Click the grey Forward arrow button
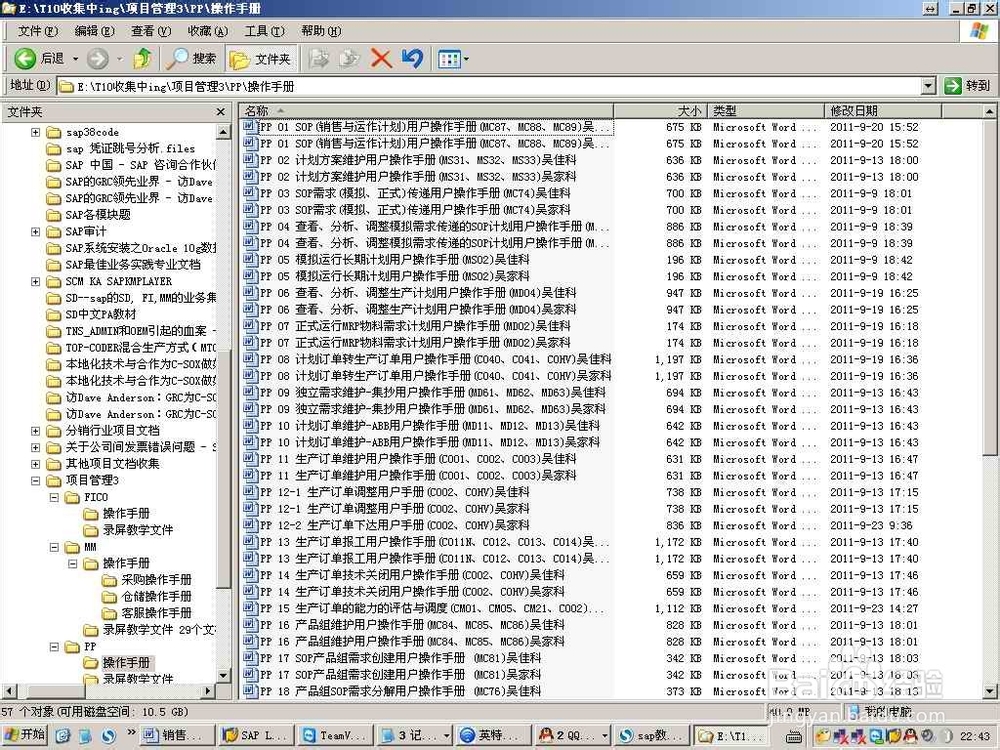Screen dimensions: 1000x750 pyautogui.click(x=98, y=59)
